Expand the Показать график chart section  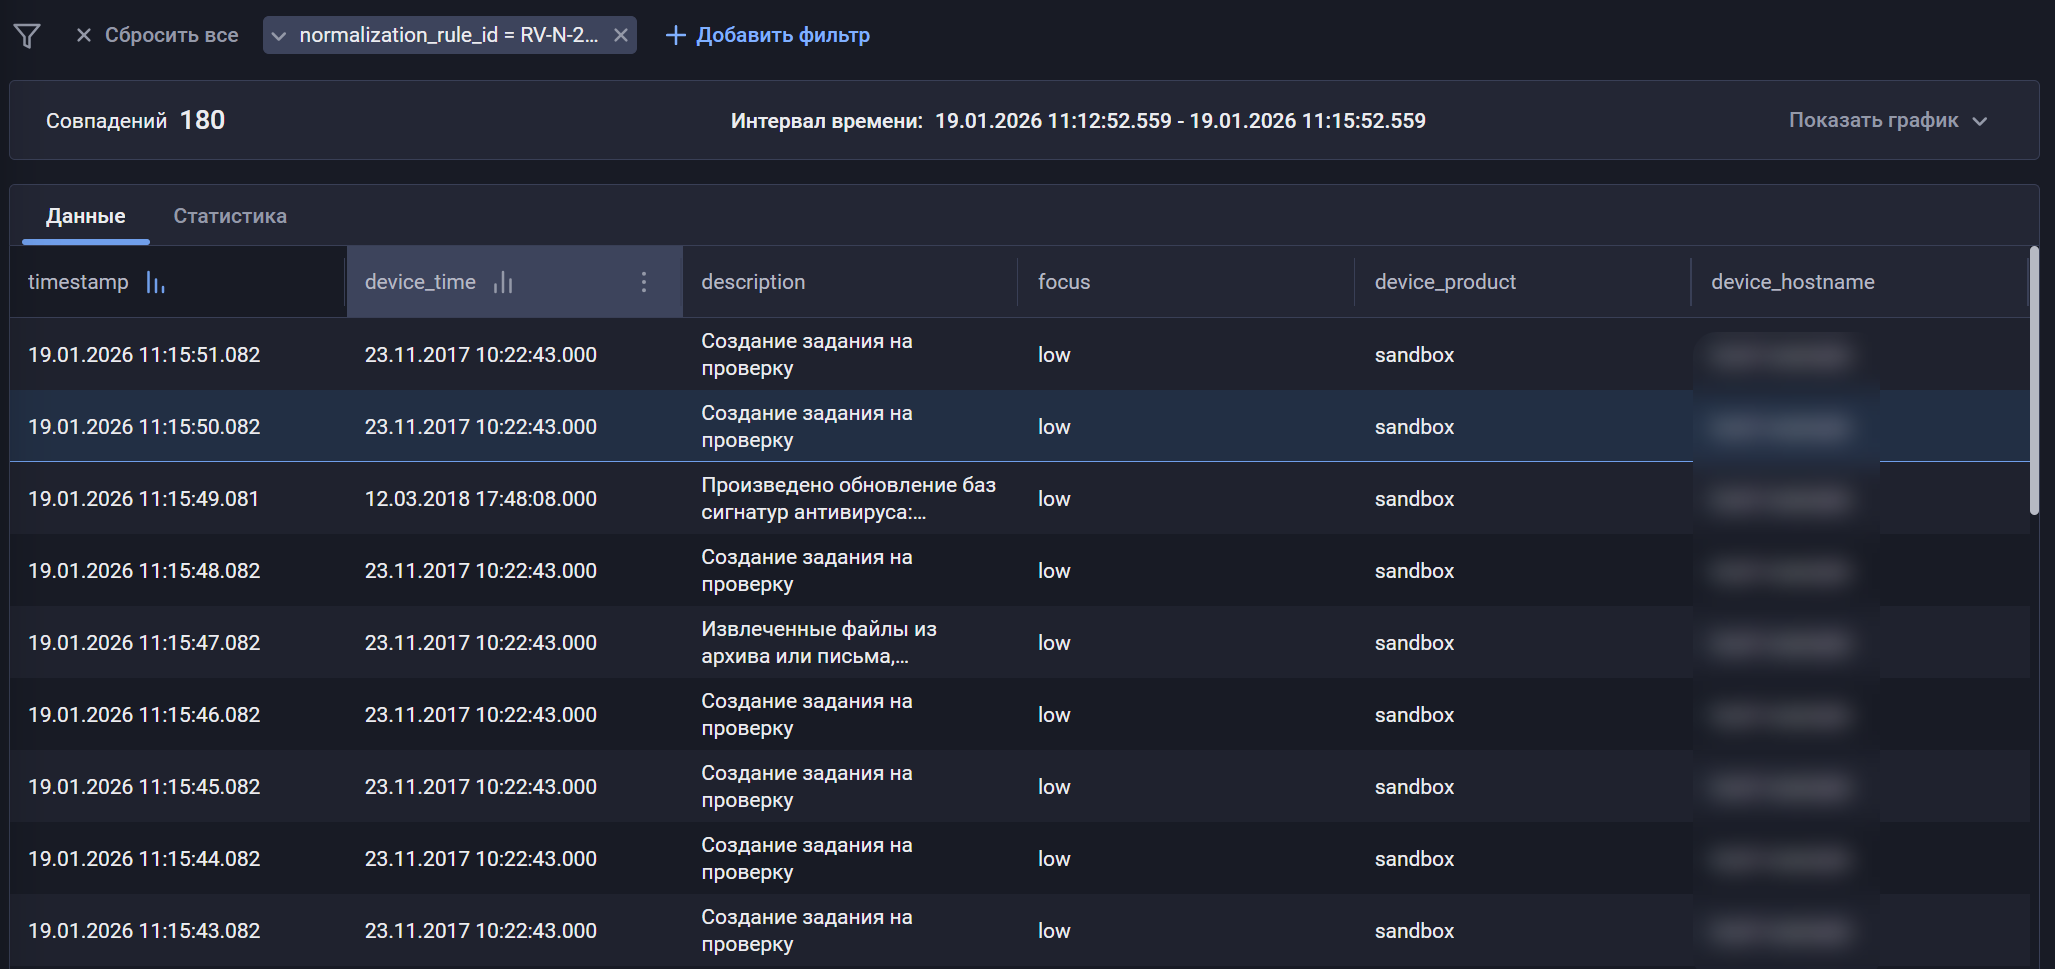tap(1886, 120)
